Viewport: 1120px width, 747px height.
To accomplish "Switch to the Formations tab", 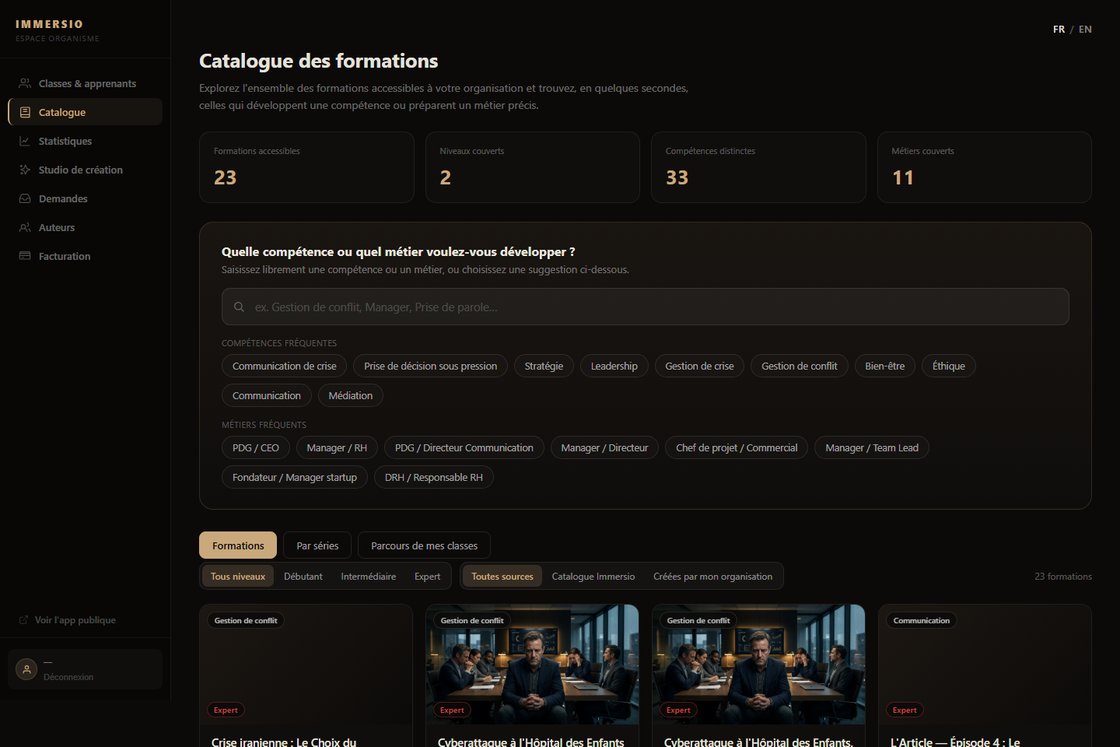I will coord(238,546).
